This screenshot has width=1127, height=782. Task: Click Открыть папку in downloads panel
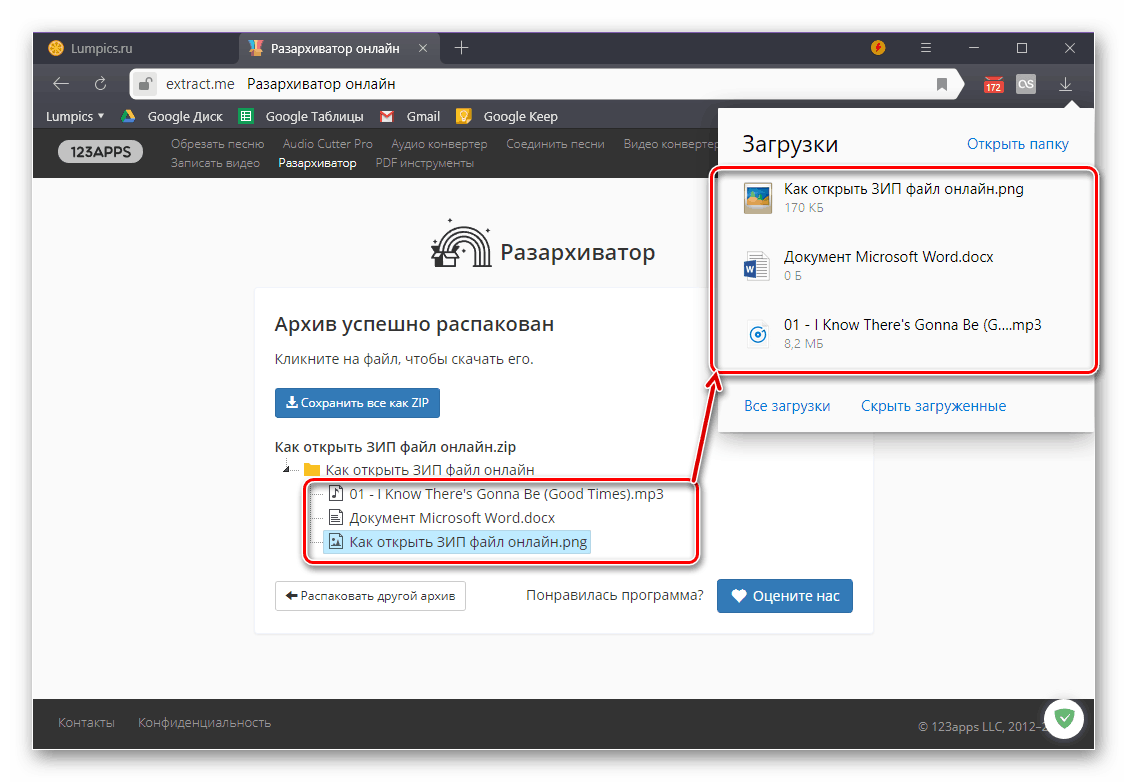[x=1017, y=144]
